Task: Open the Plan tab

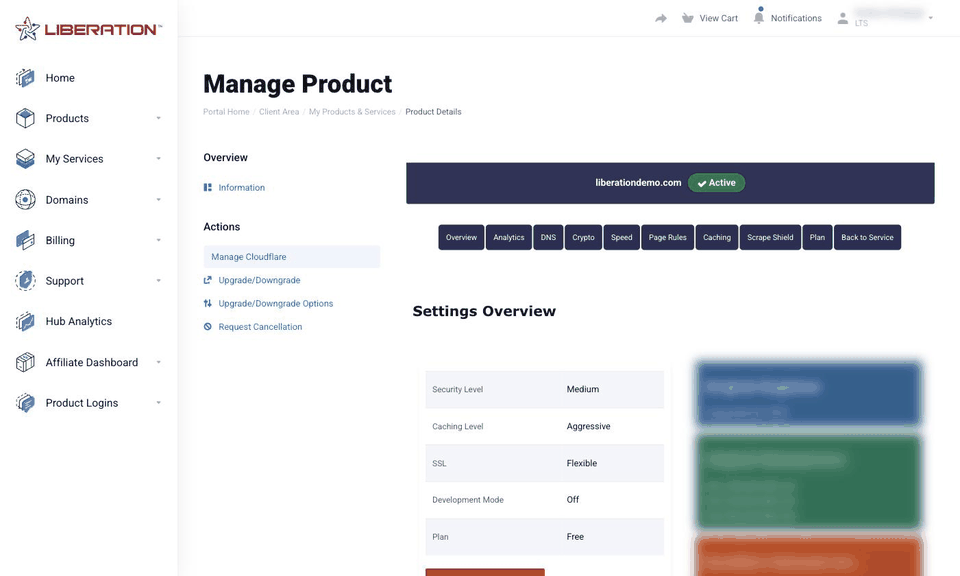Action: 817,238
